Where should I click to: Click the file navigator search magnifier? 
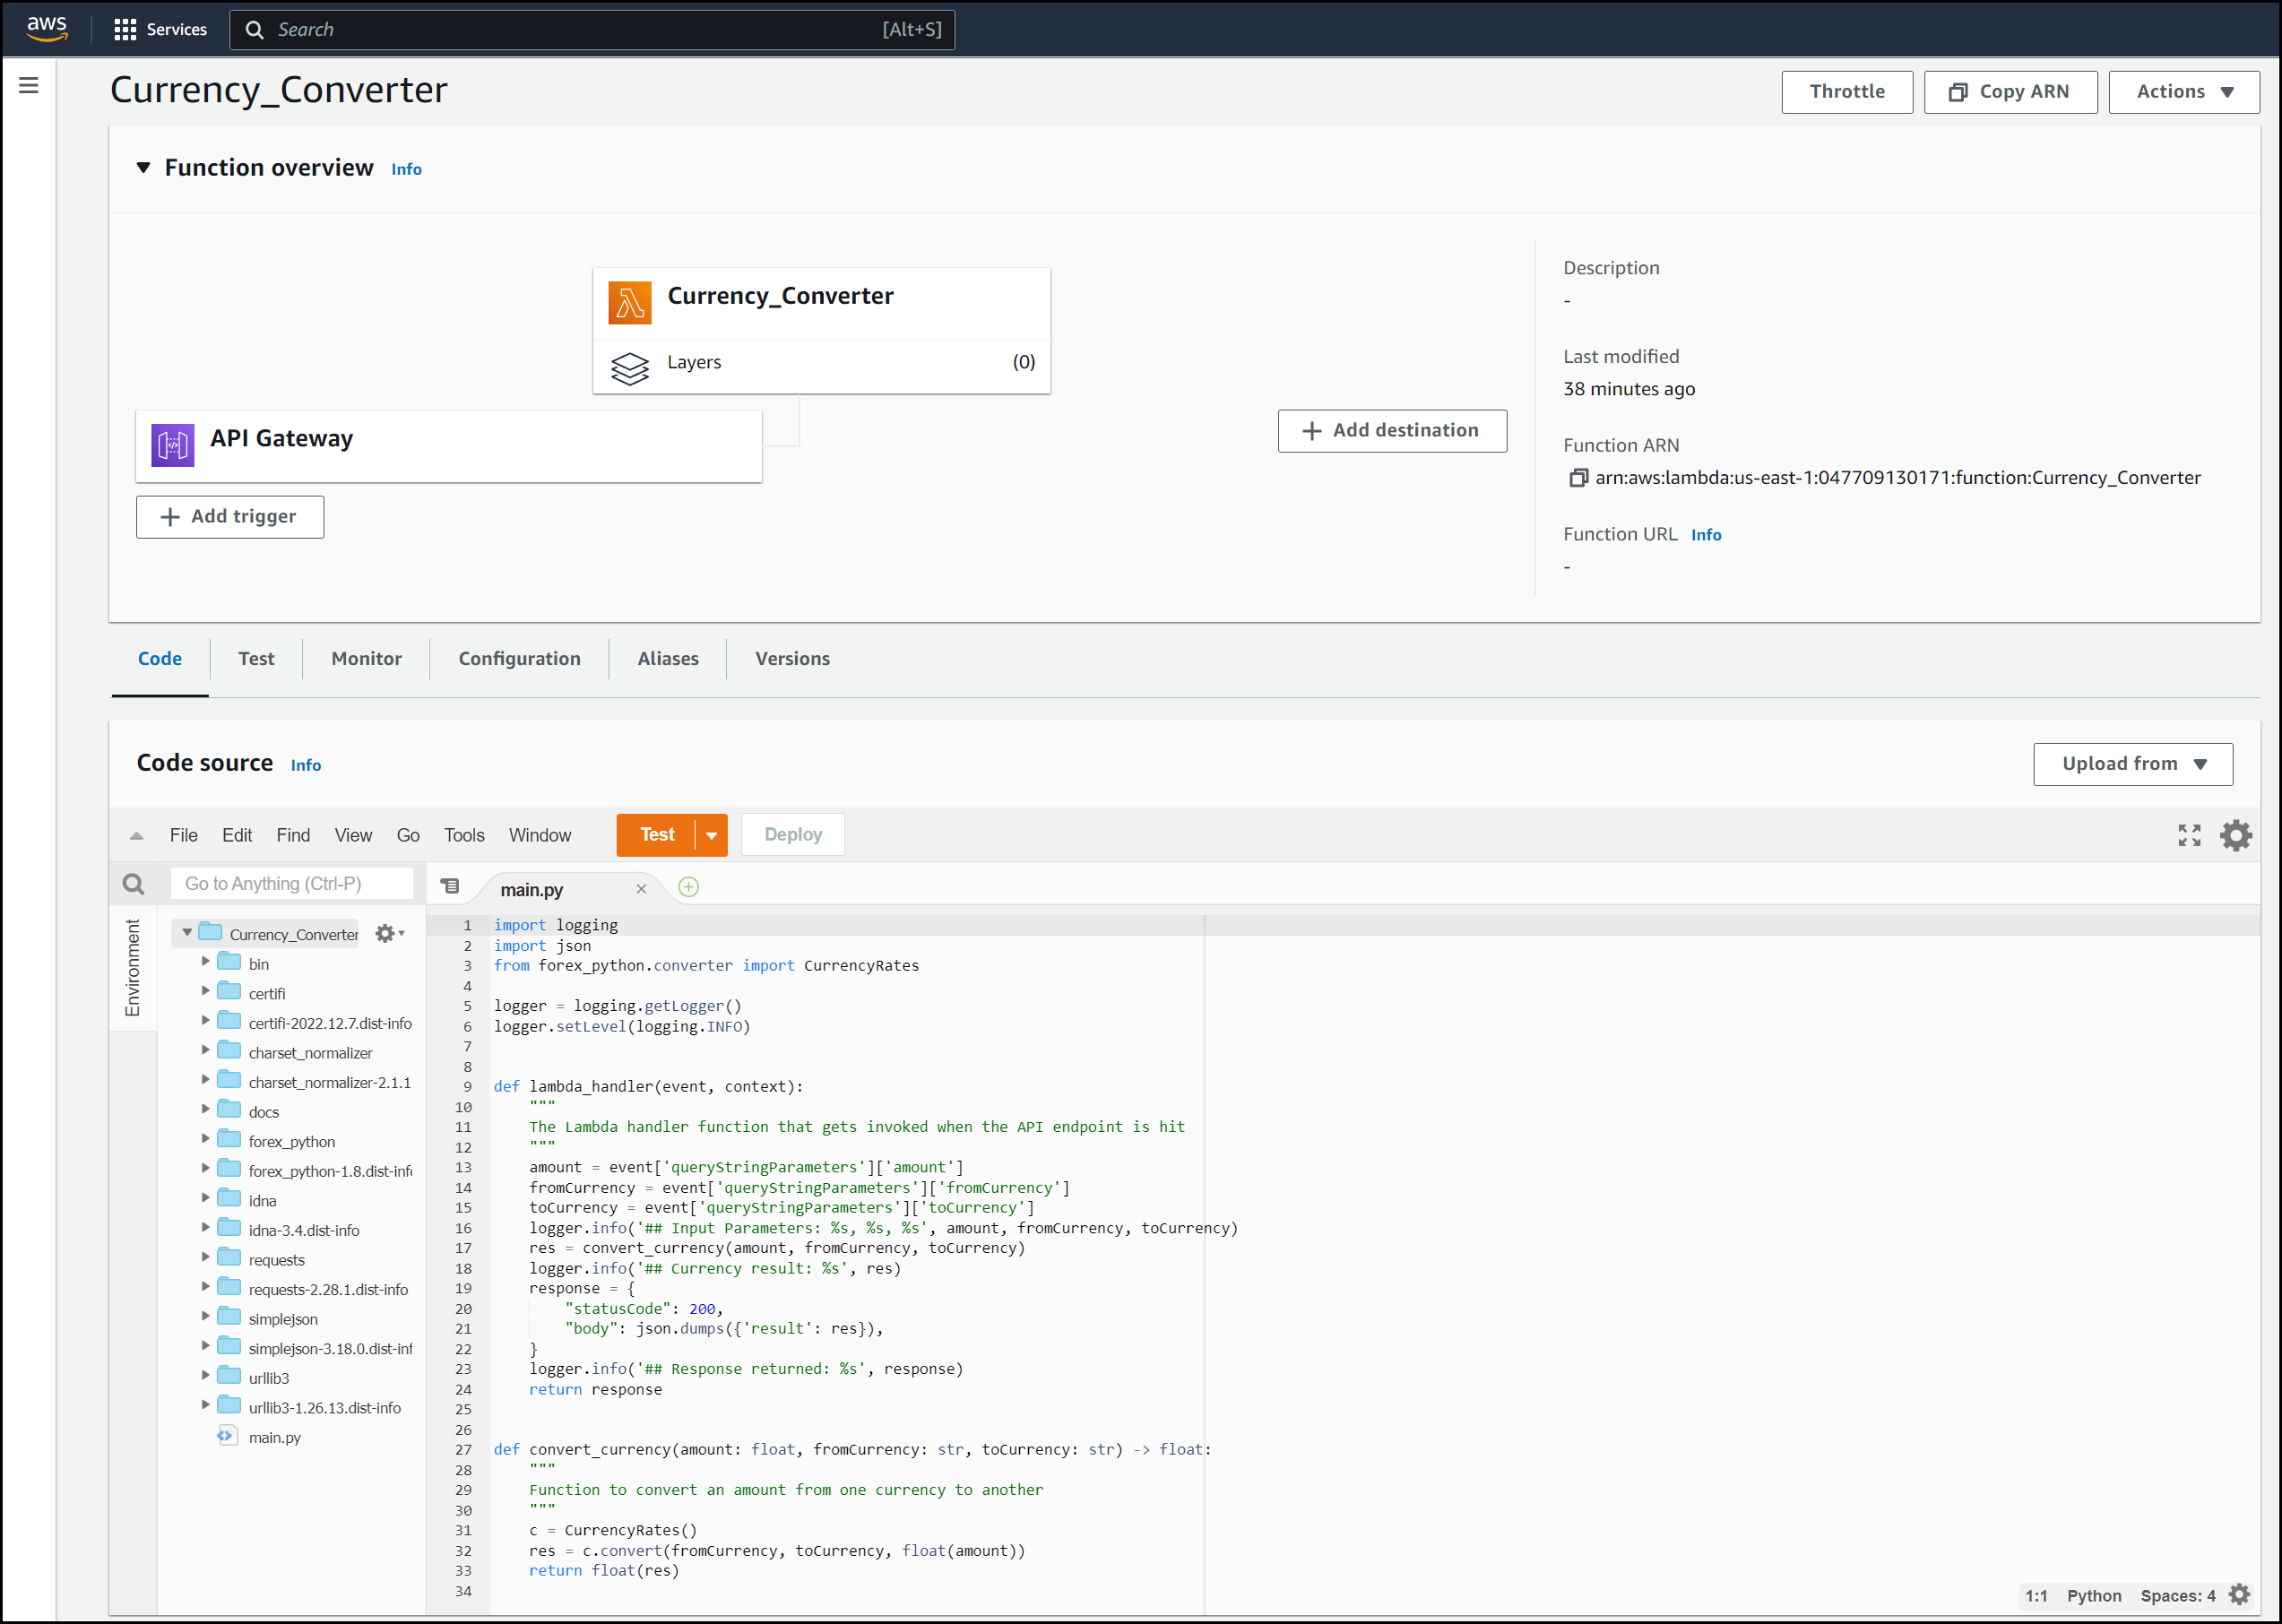(x=133, y=883)
